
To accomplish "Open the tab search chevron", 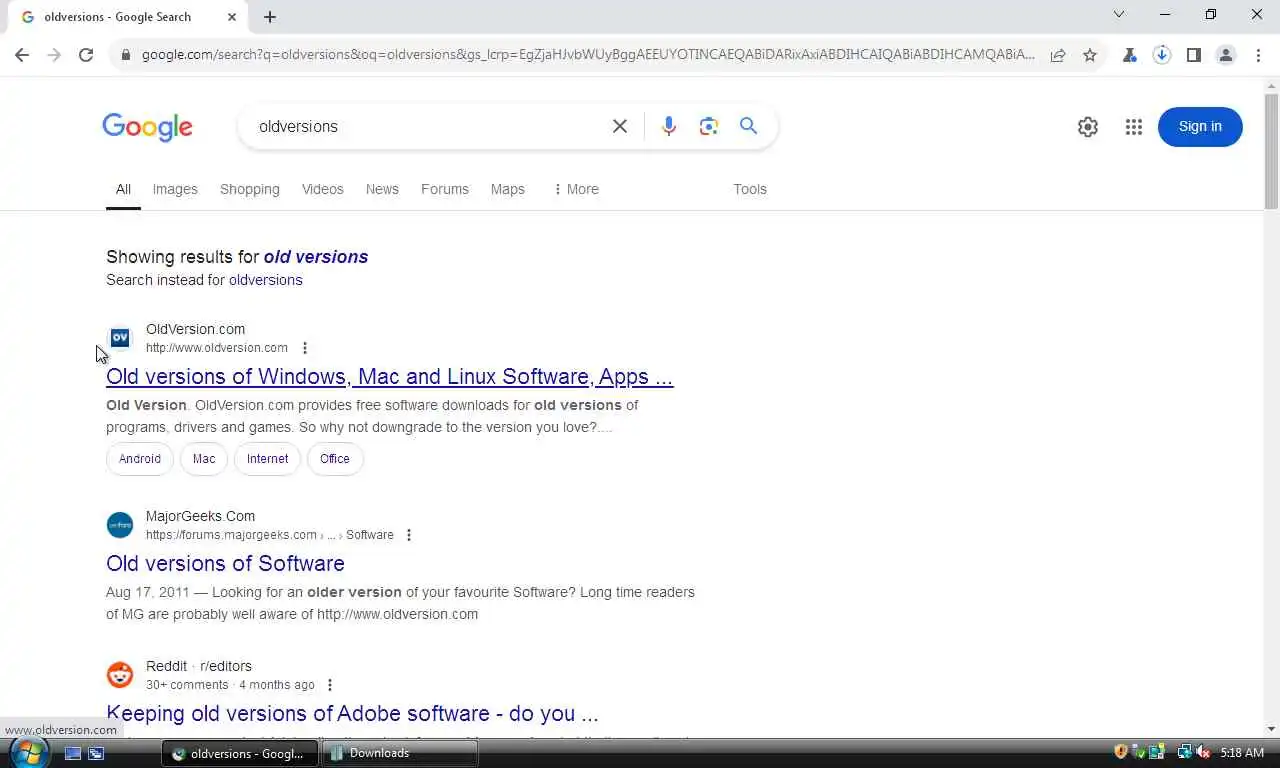I will [x=1119, y=14].
